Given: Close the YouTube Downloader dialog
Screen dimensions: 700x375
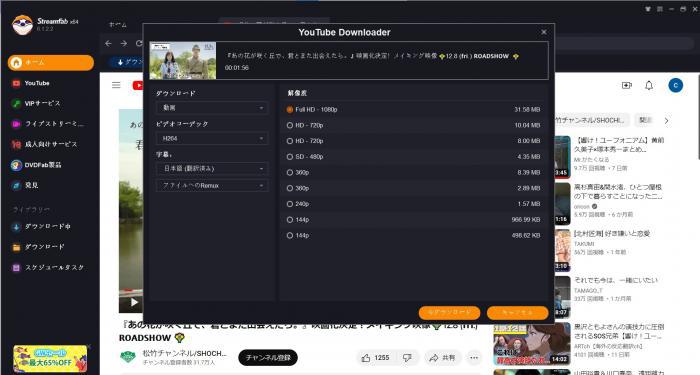Looking at the screenshot, I should (544, 32).
